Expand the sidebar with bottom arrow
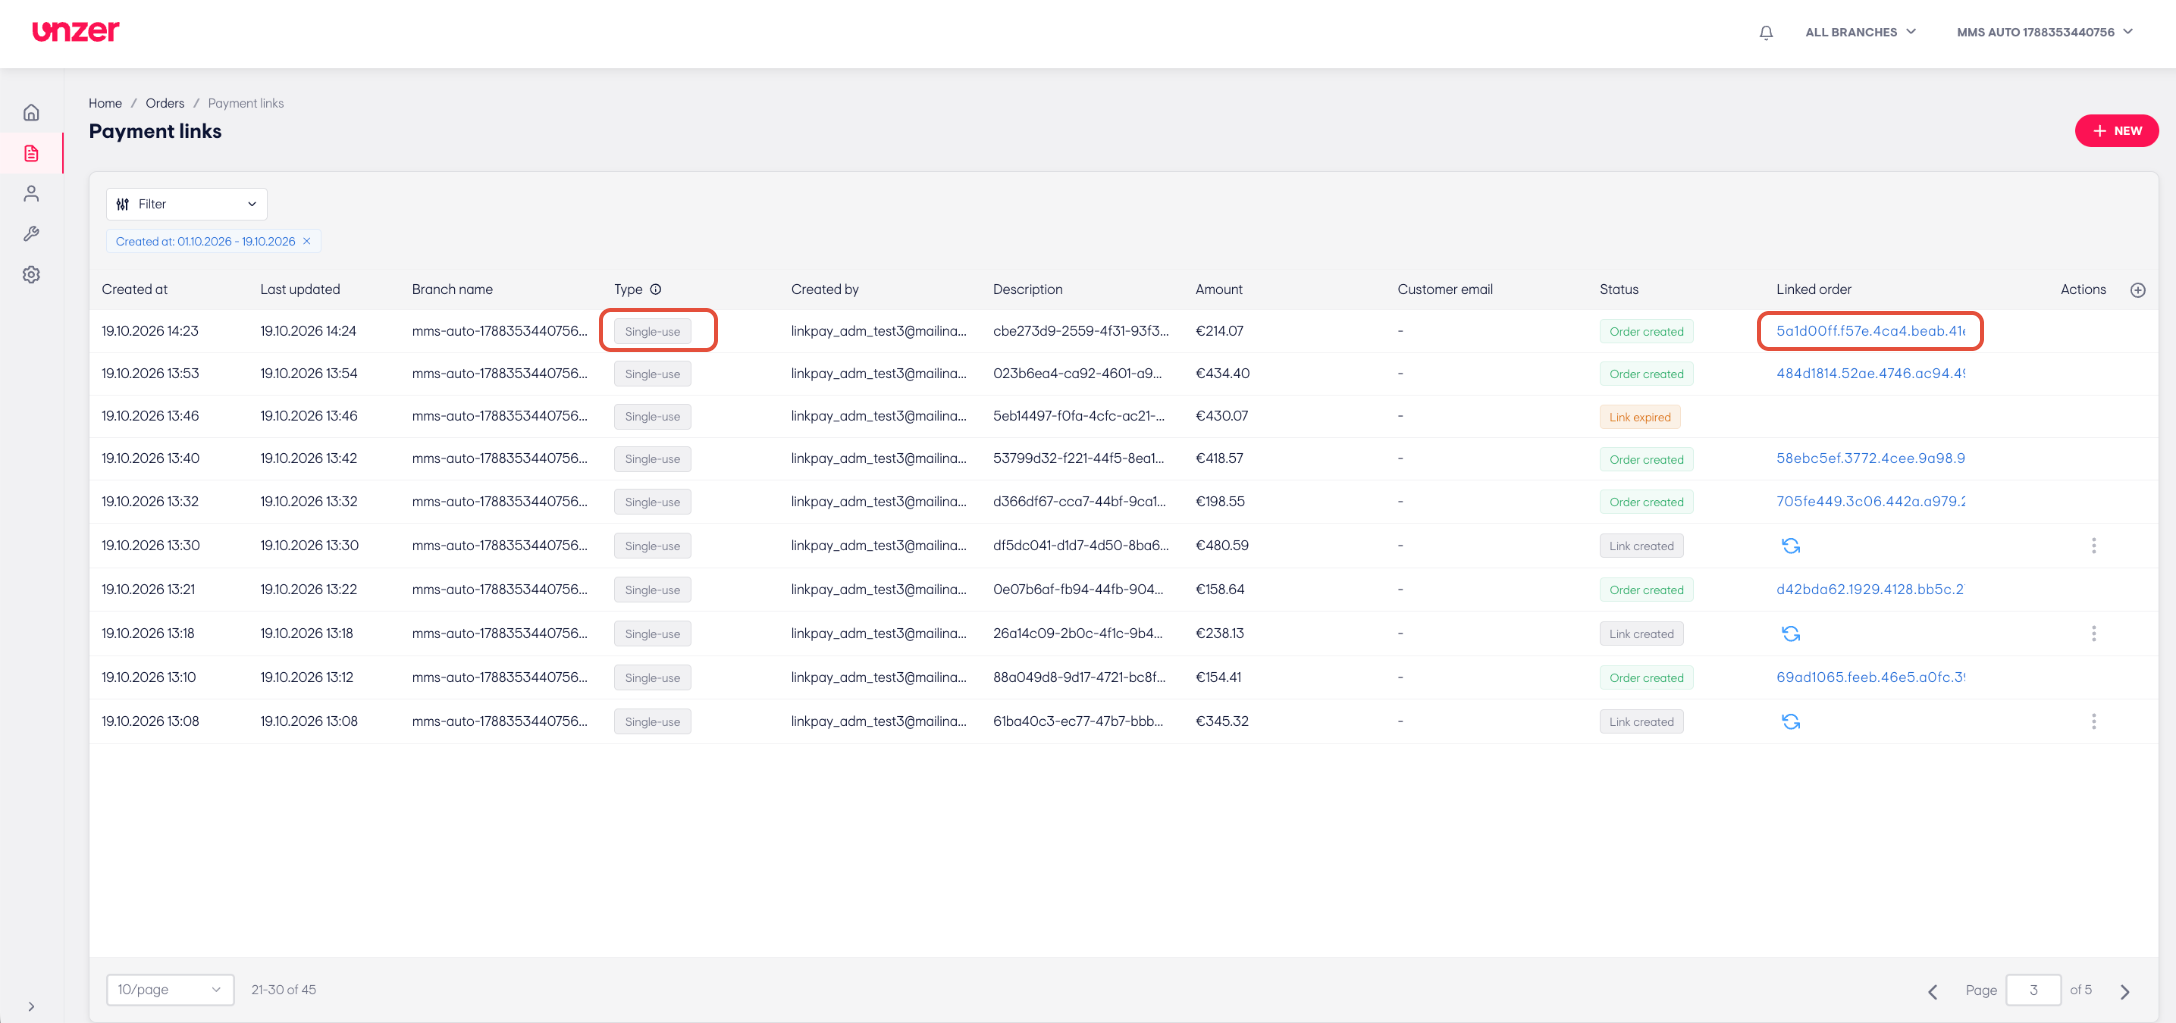Viewport: 2176px width, 1023px height. click(x=31, y=1006)
